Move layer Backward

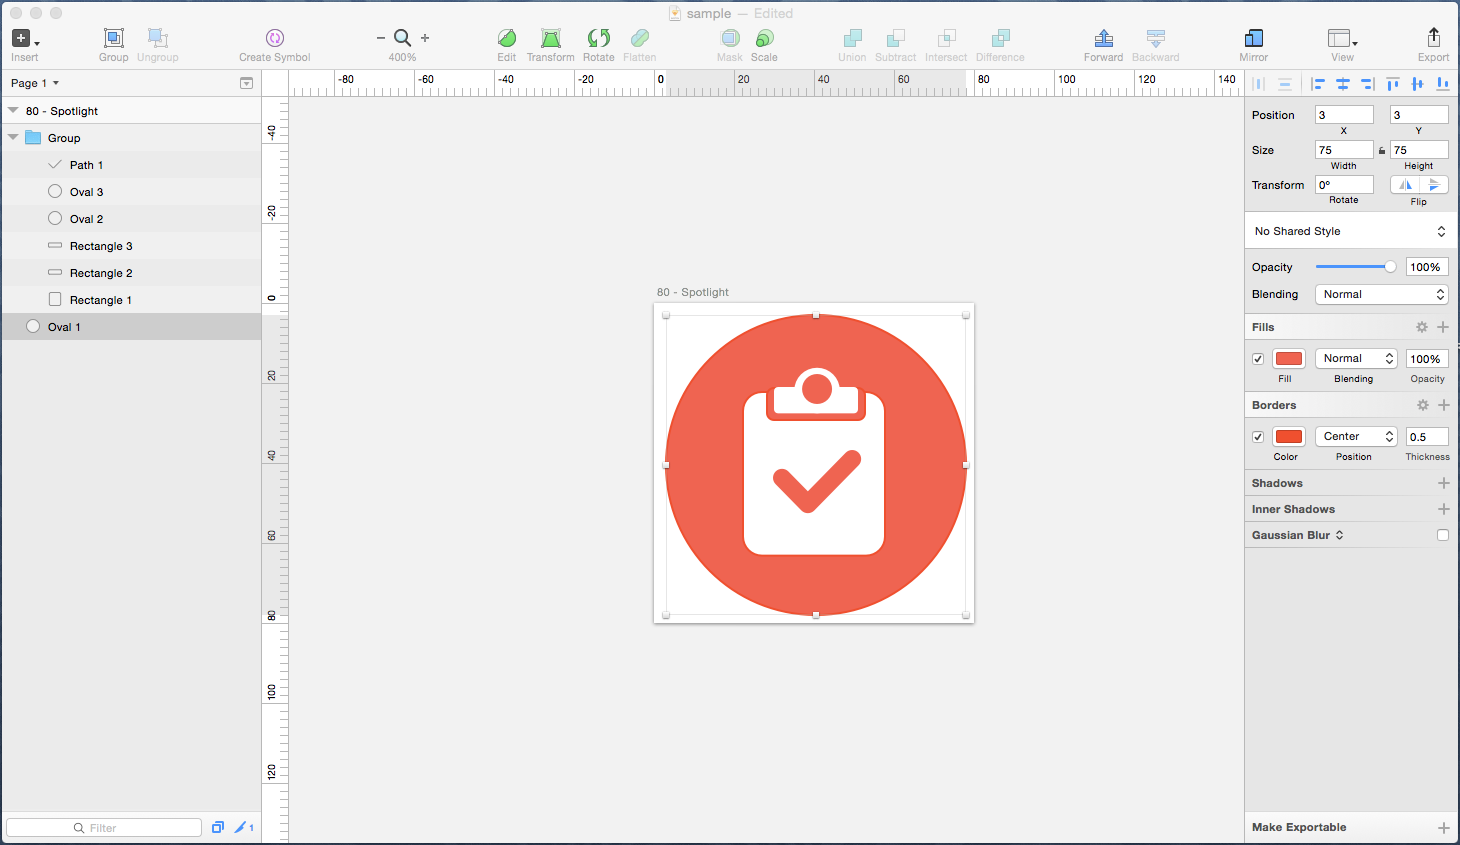pos(1156,38)
